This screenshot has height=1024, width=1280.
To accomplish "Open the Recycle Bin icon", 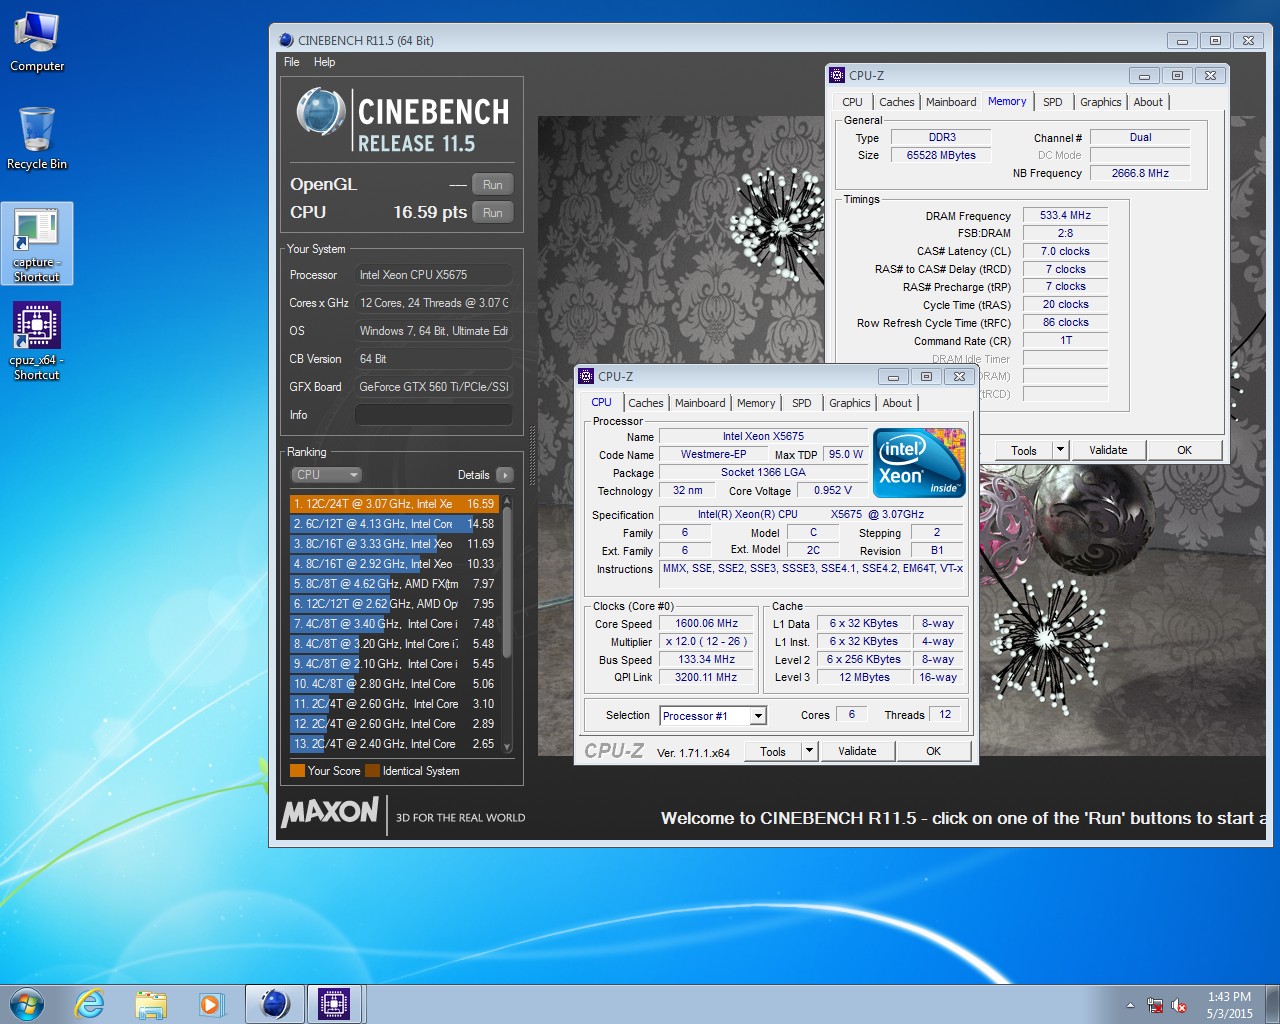I will coord(37,138).
